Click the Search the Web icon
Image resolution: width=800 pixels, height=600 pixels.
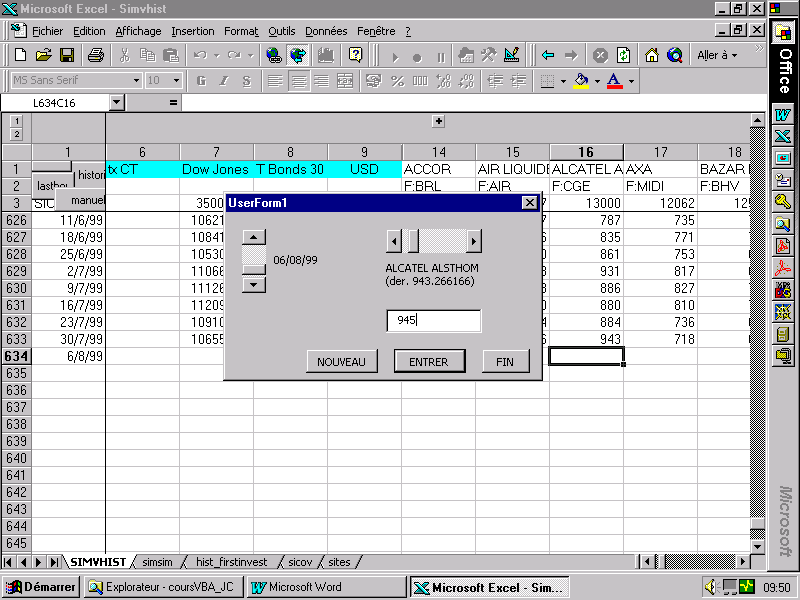click(675, 55)
